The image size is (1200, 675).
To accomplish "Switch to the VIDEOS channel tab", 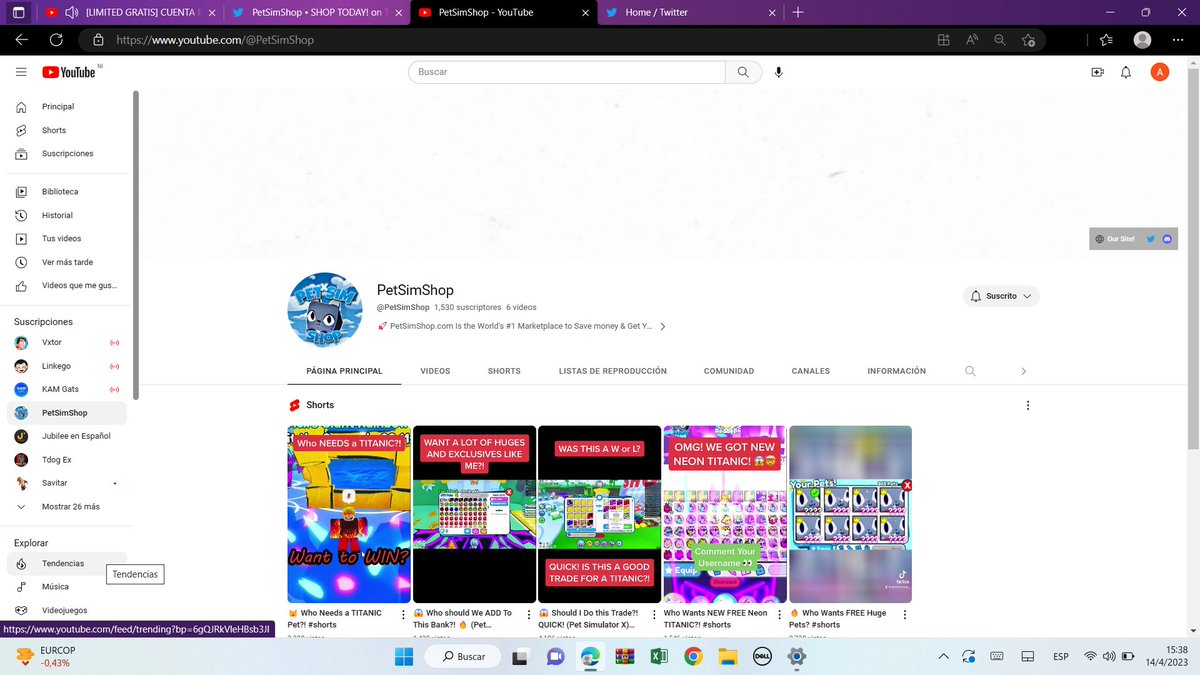I will (x=435, y=371).
